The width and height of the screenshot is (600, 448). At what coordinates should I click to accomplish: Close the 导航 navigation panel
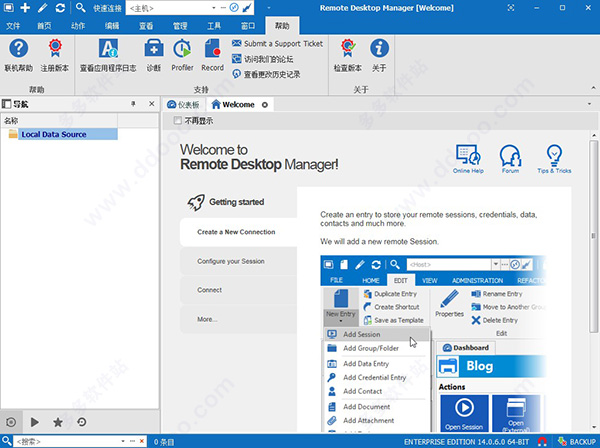pos(152,104)
